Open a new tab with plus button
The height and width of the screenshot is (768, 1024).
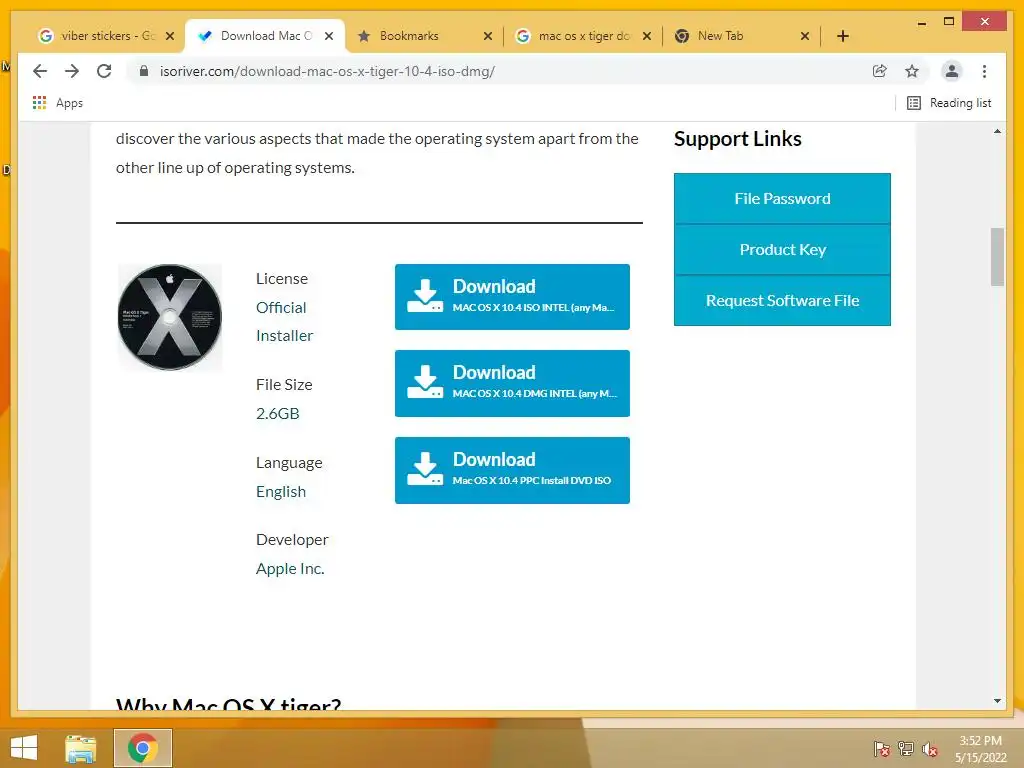click(x=842, y=36)
